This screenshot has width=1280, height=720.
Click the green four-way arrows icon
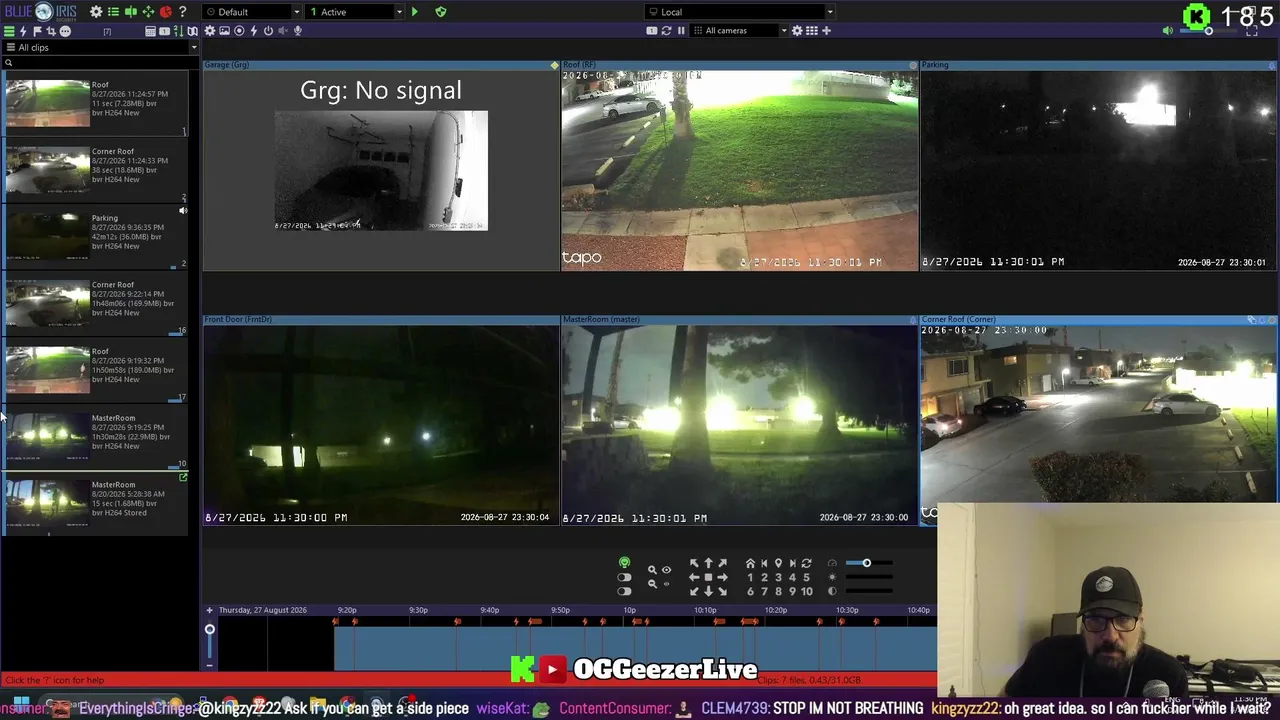click(148, 12)
